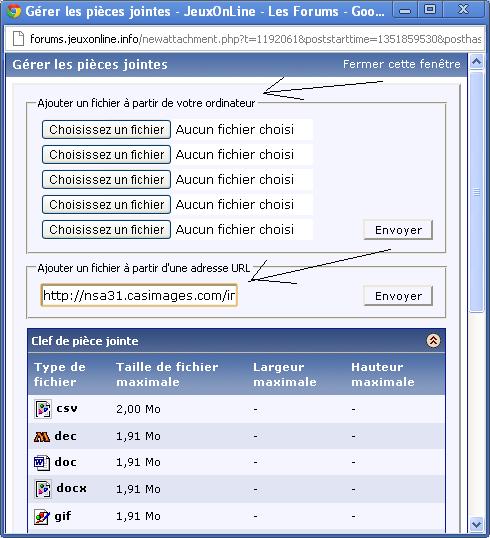Click the doc Word file icon
Screen dimensions: 490x538
[42, 463]
